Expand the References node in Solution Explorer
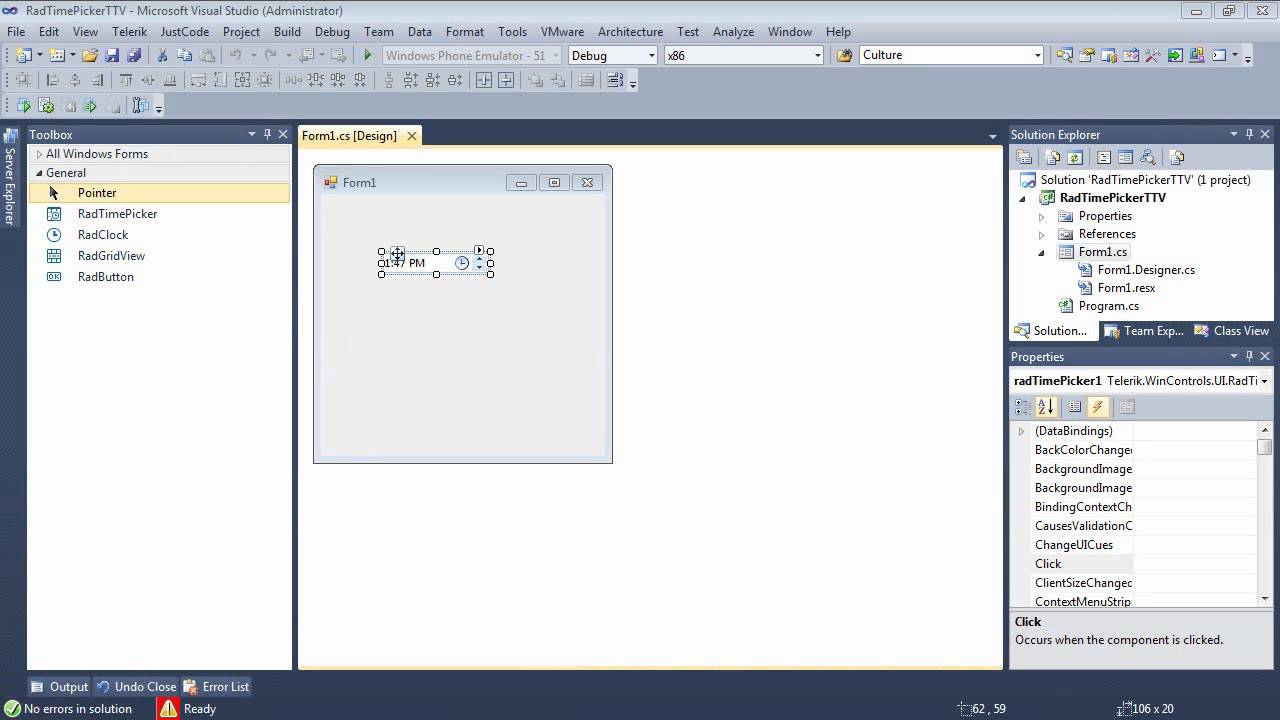The image size is (1280, 720). (x=1041, y=234)
